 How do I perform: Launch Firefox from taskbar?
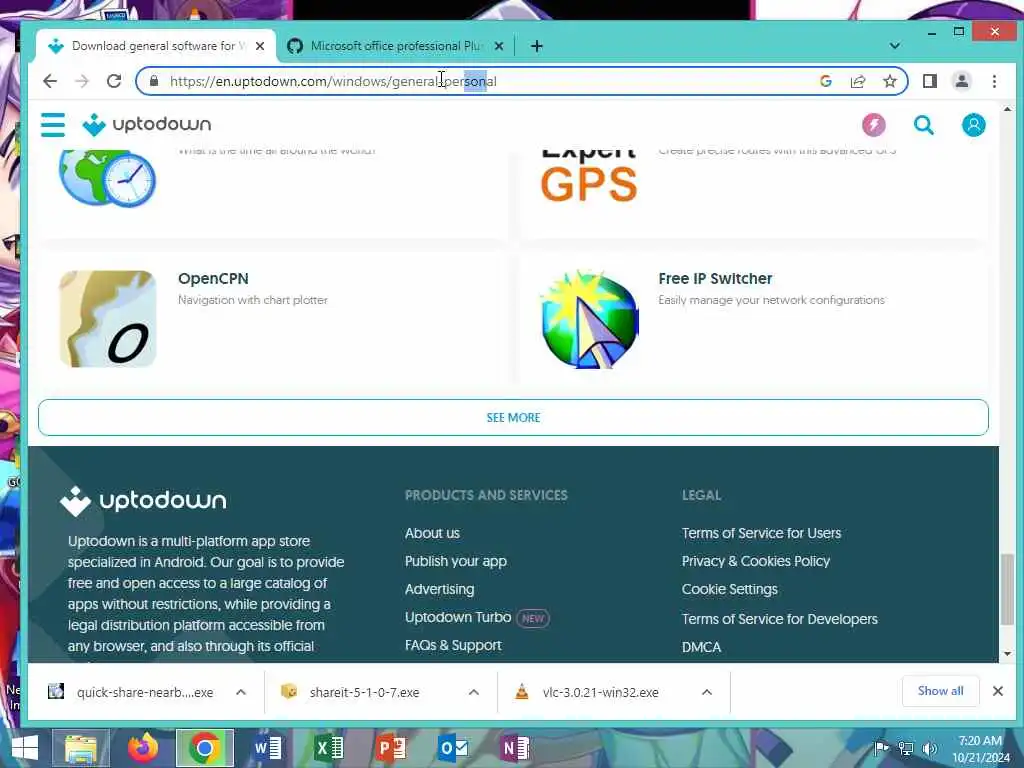[142, 748]
